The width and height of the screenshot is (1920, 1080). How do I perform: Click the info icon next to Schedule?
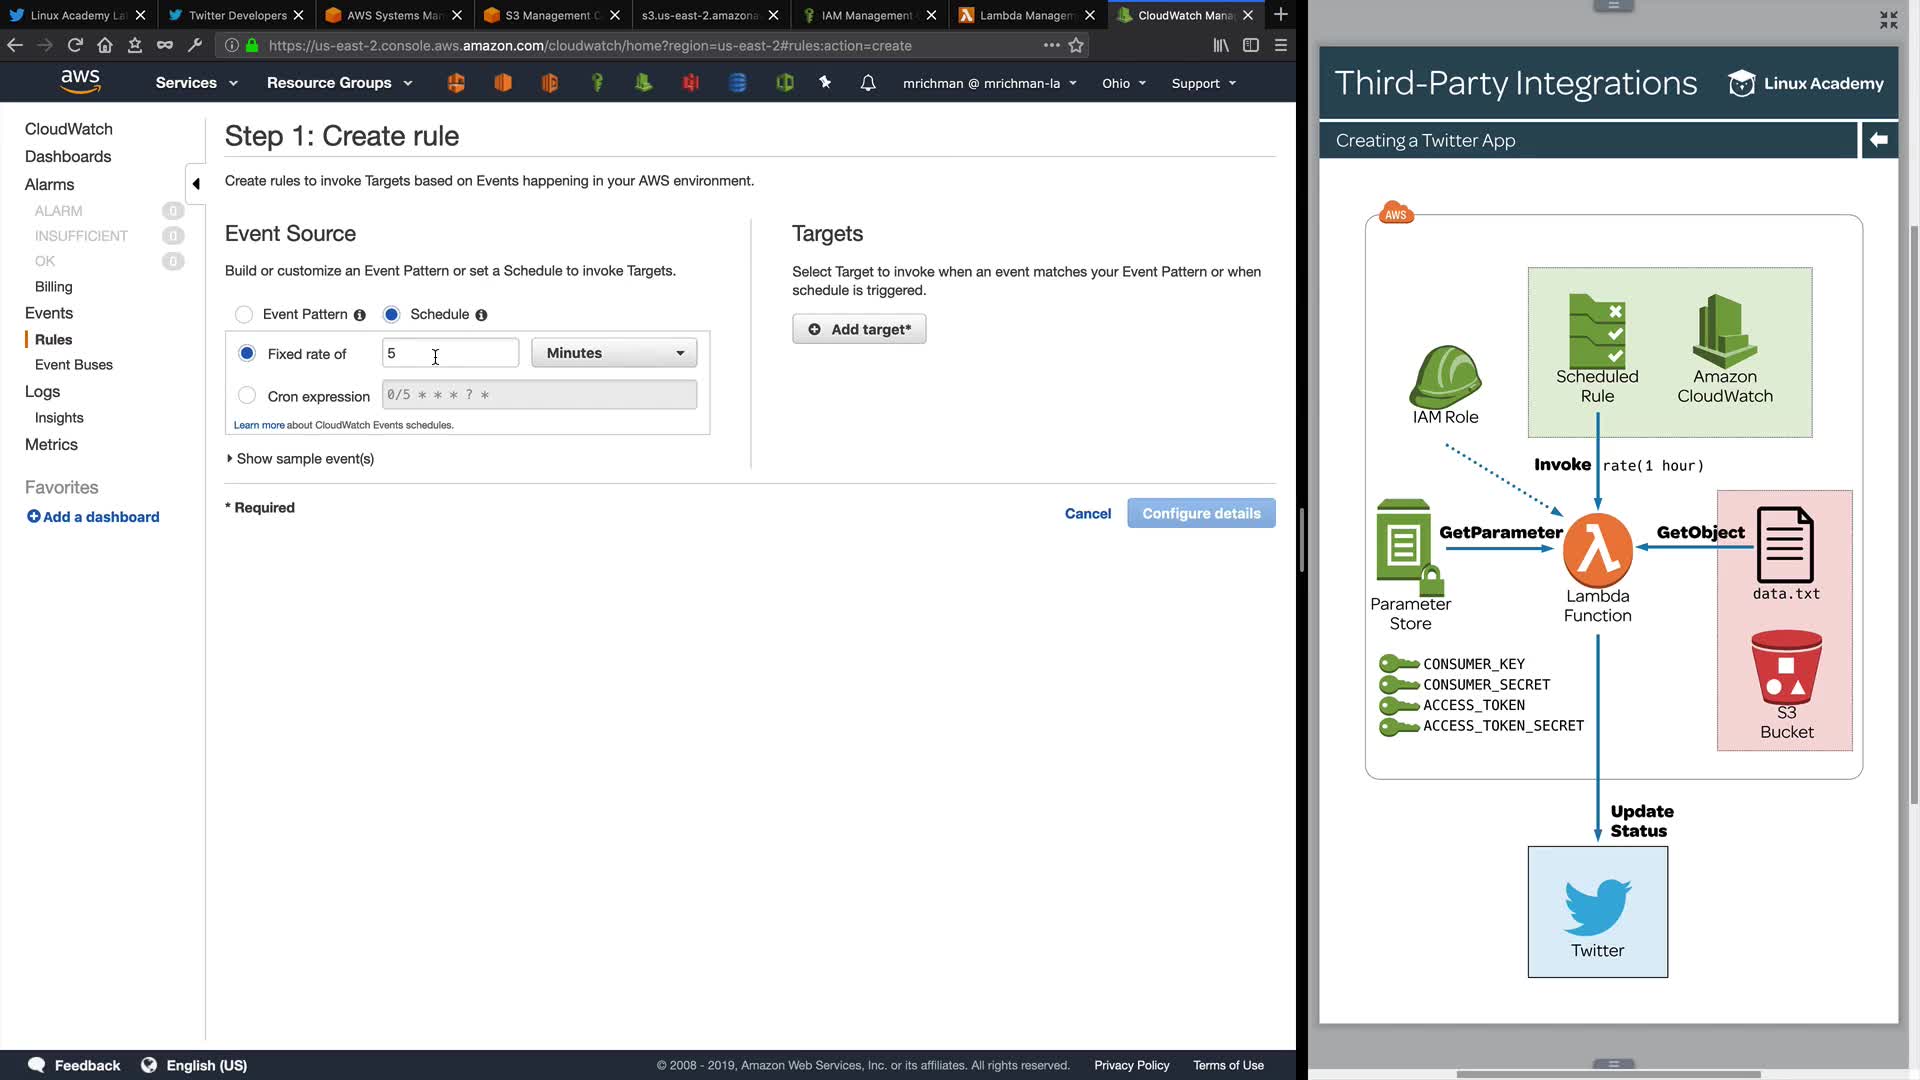481,315
